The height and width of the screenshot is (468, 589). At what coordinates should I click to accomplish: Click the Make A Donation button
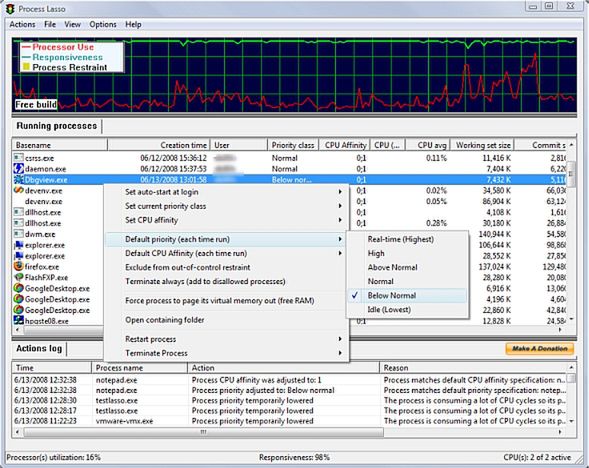[539, 349]
